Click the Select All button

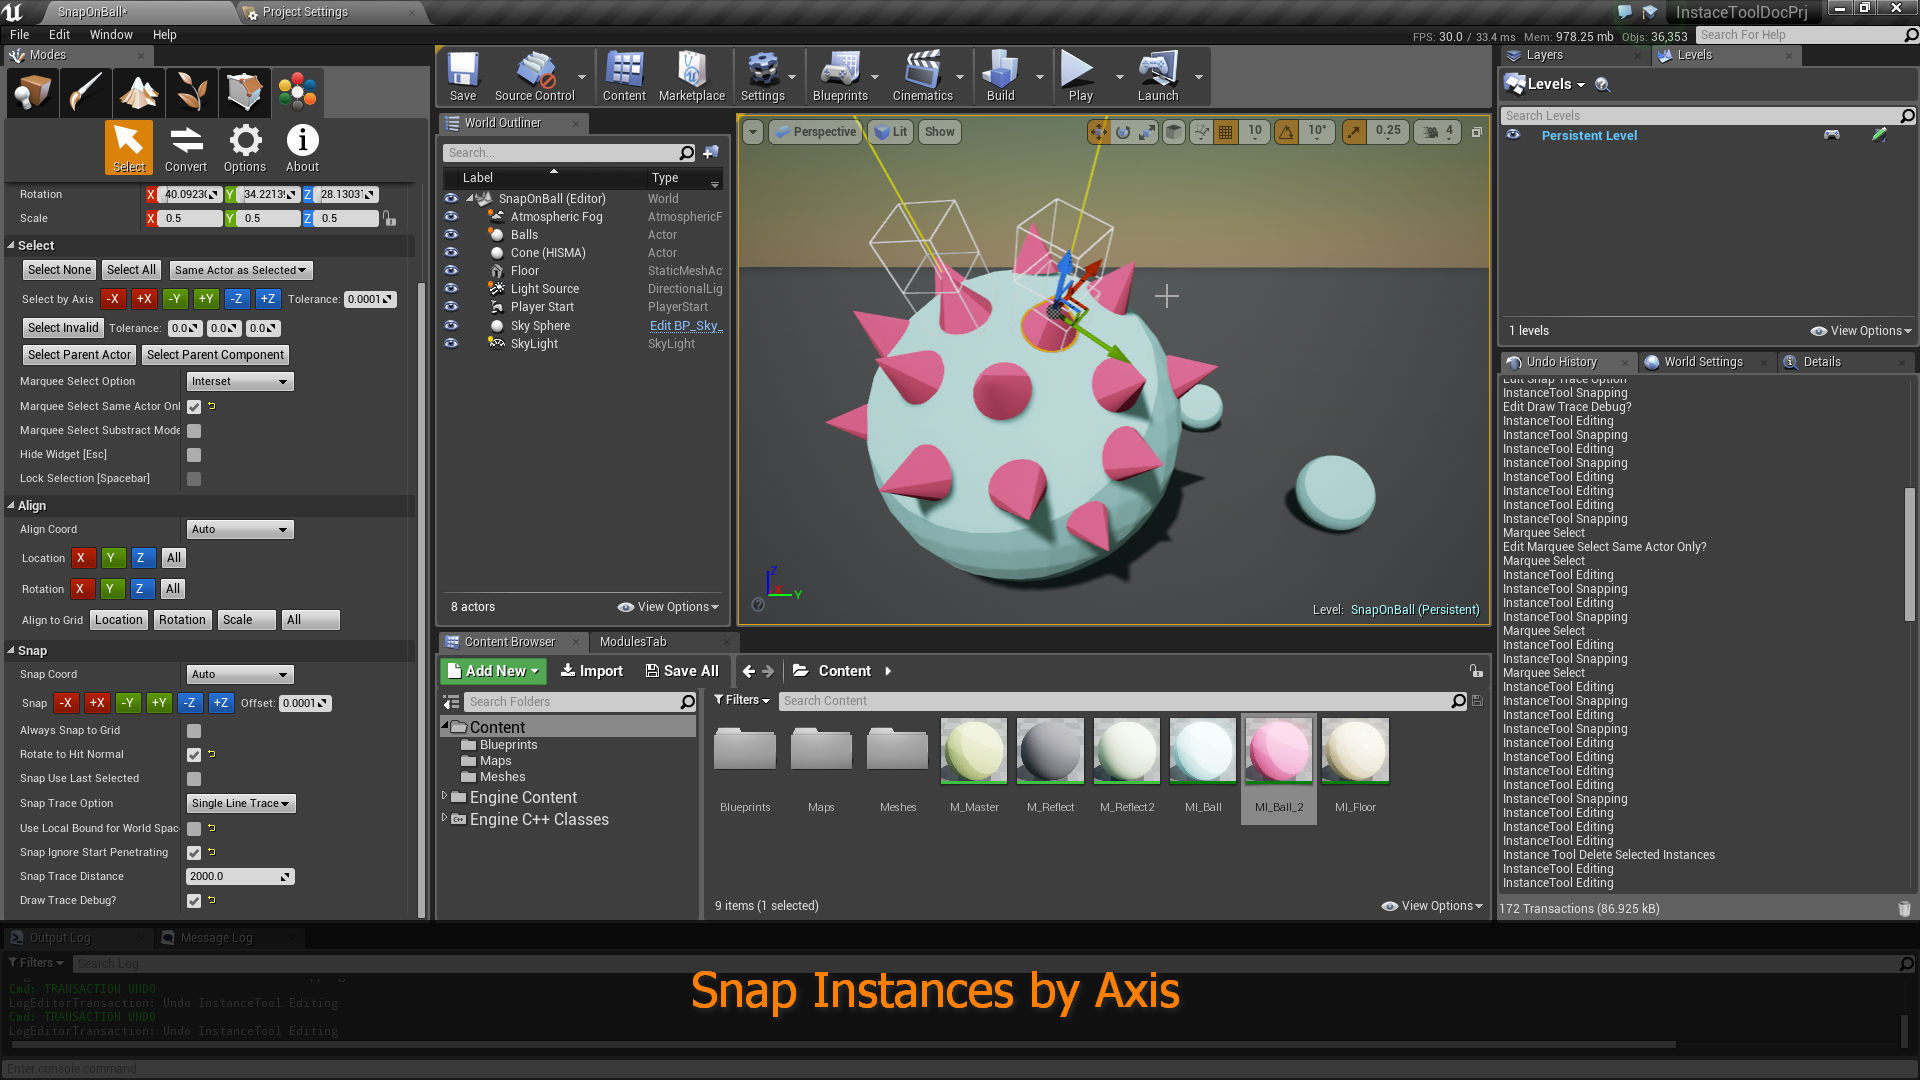(x=131, y=270)
